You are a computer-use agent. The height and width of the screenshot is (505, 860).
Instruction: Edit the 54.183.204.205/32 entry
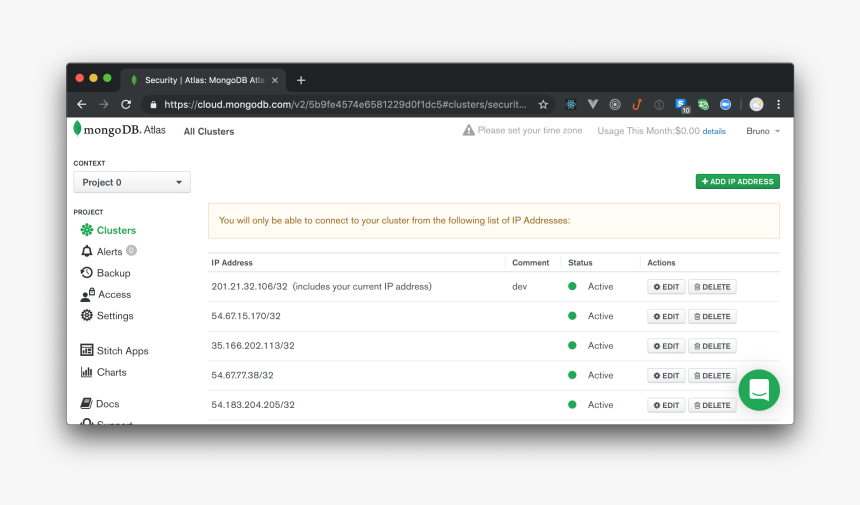(x=666, y=405)
